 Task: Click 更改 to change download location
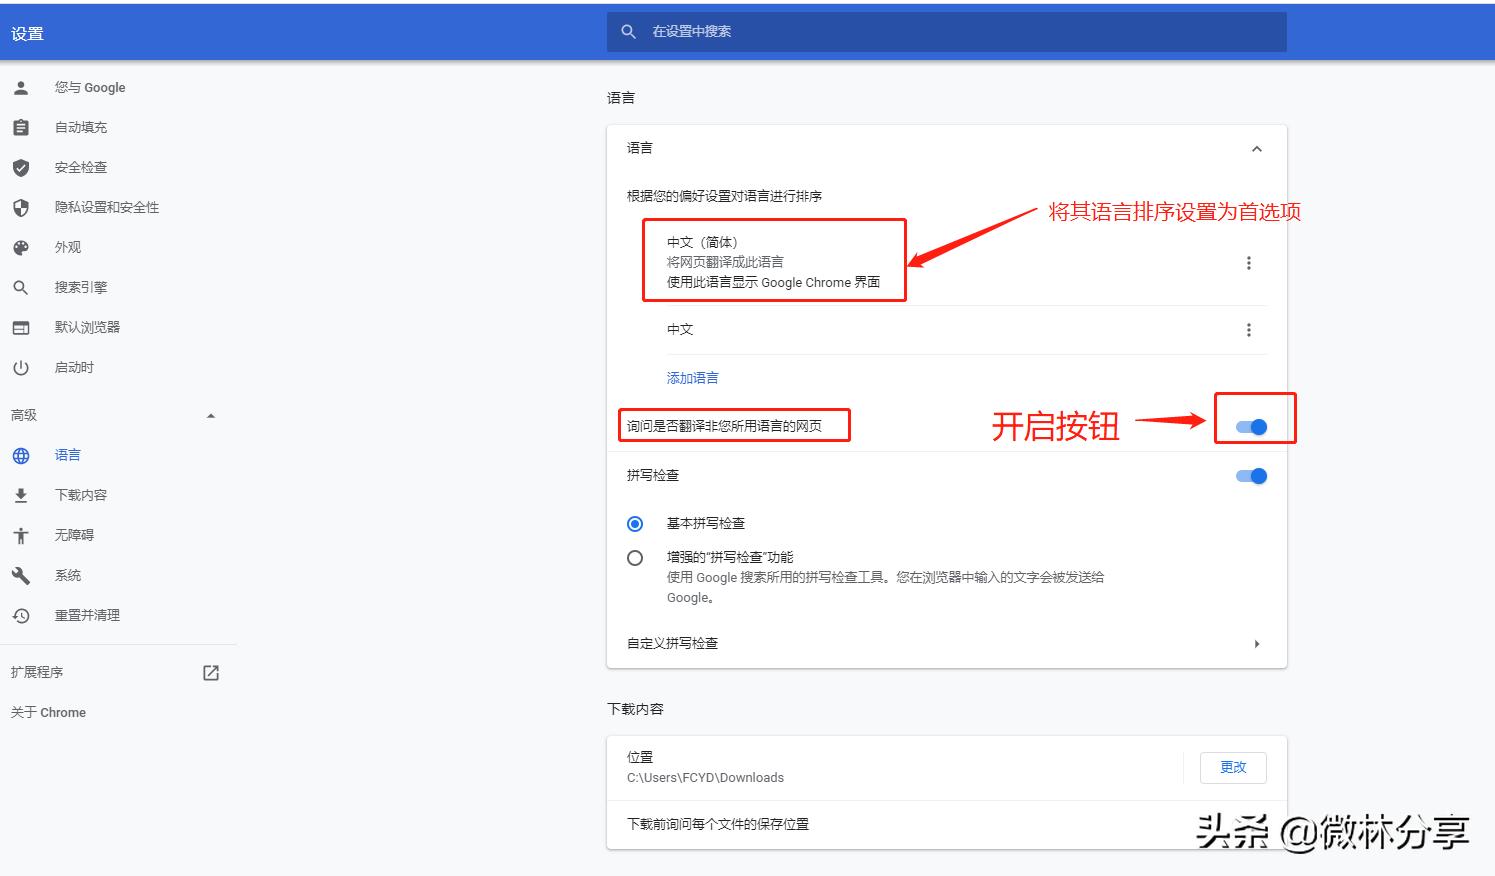[1233, 767]
